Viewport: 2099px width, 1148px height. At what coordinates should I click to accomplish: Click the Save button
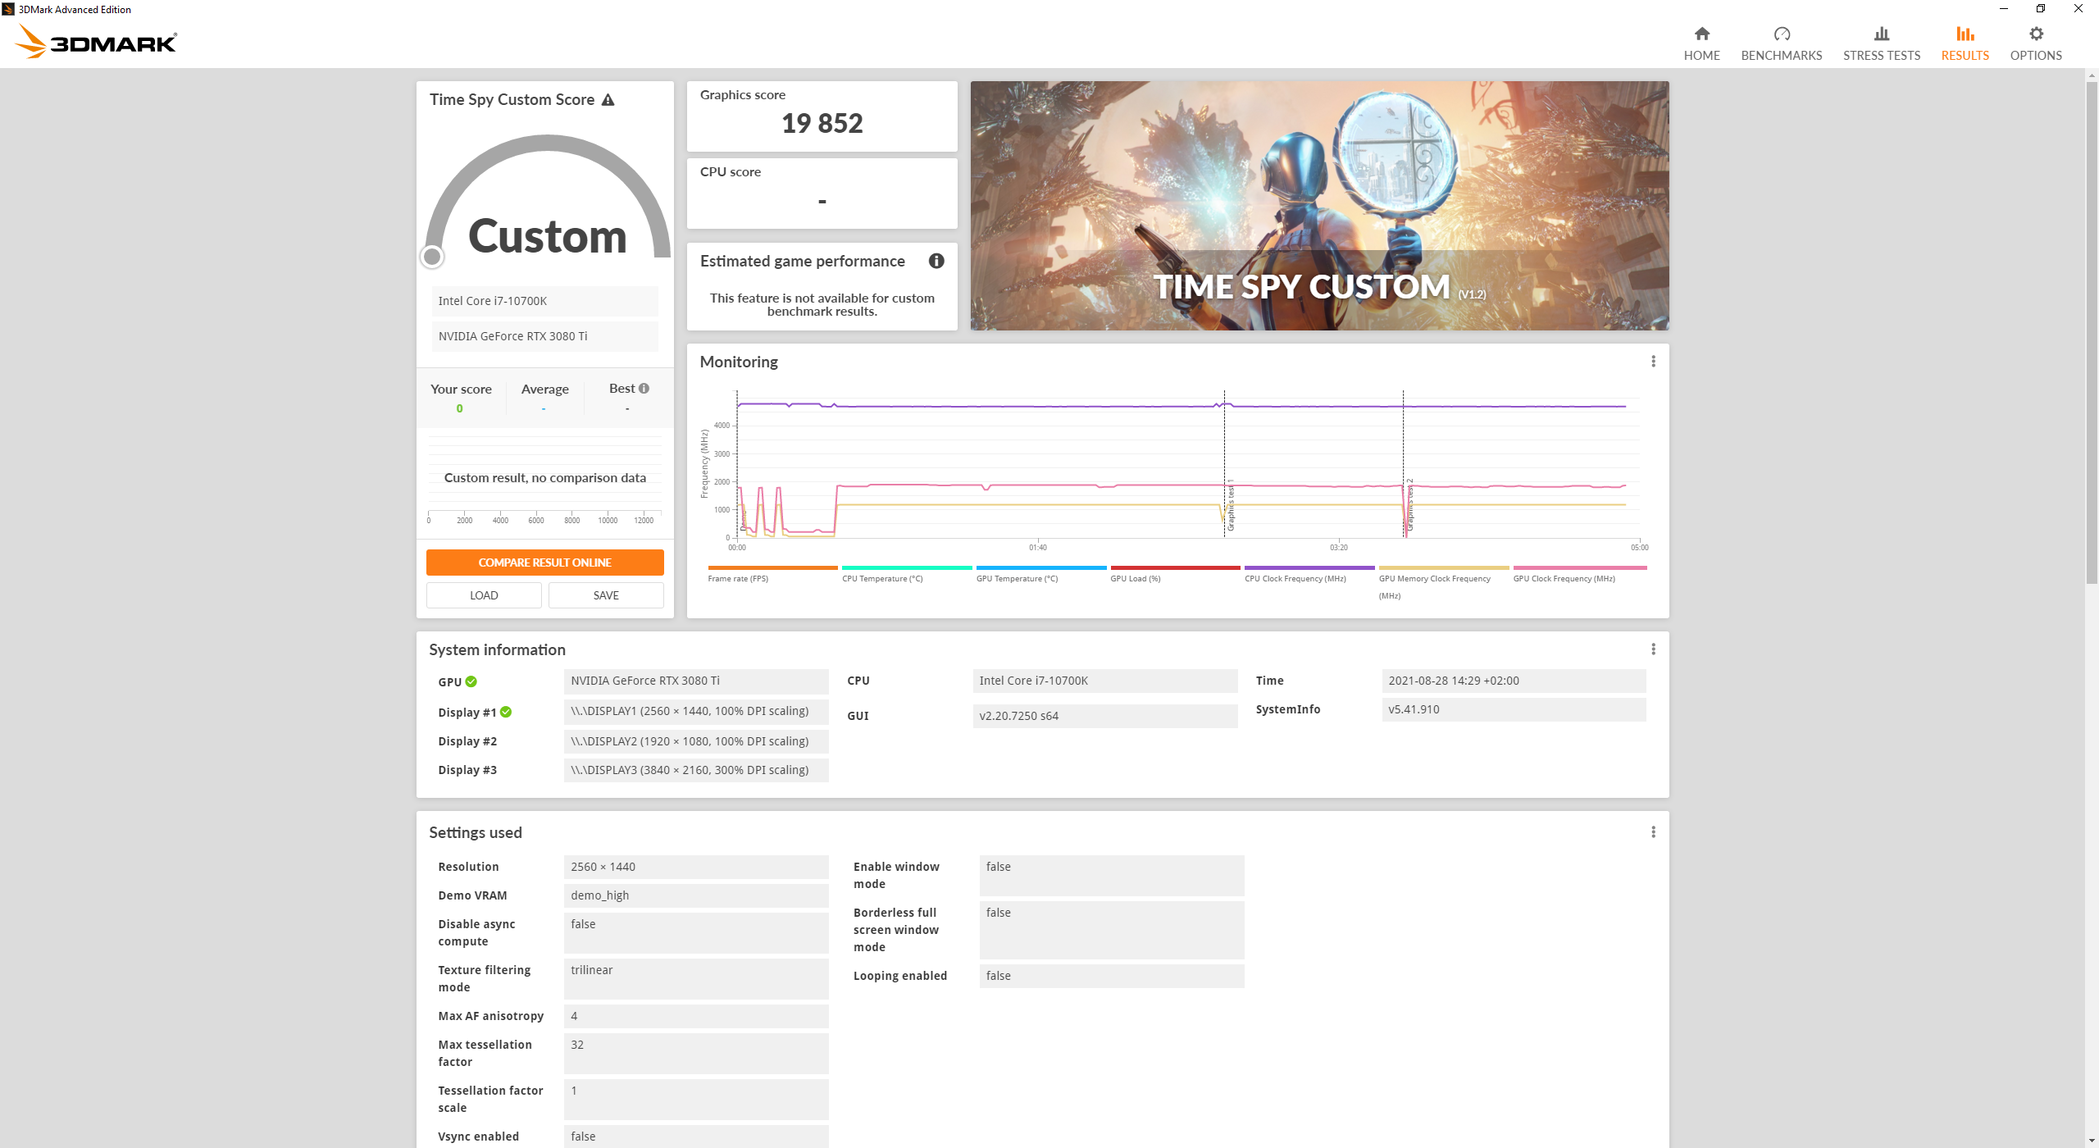coord(606,595)
